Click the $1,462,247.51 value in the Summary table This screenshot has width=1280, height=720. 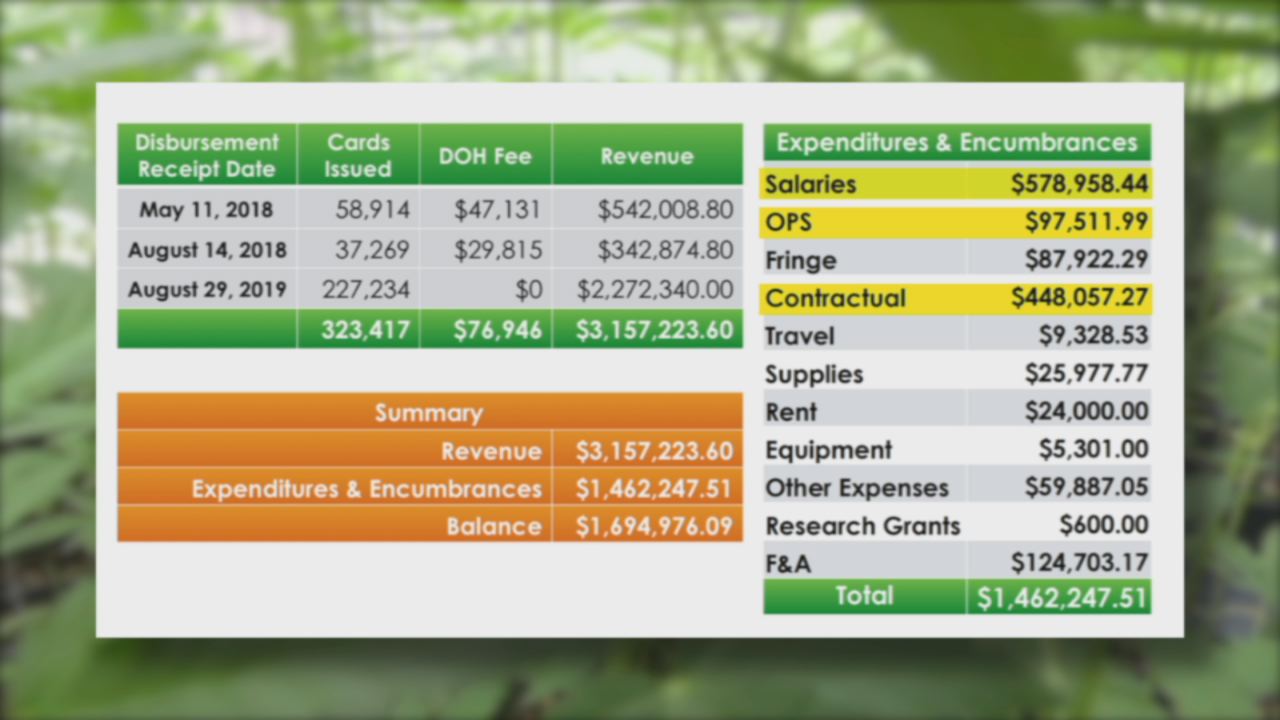click(x=654, y=489)
